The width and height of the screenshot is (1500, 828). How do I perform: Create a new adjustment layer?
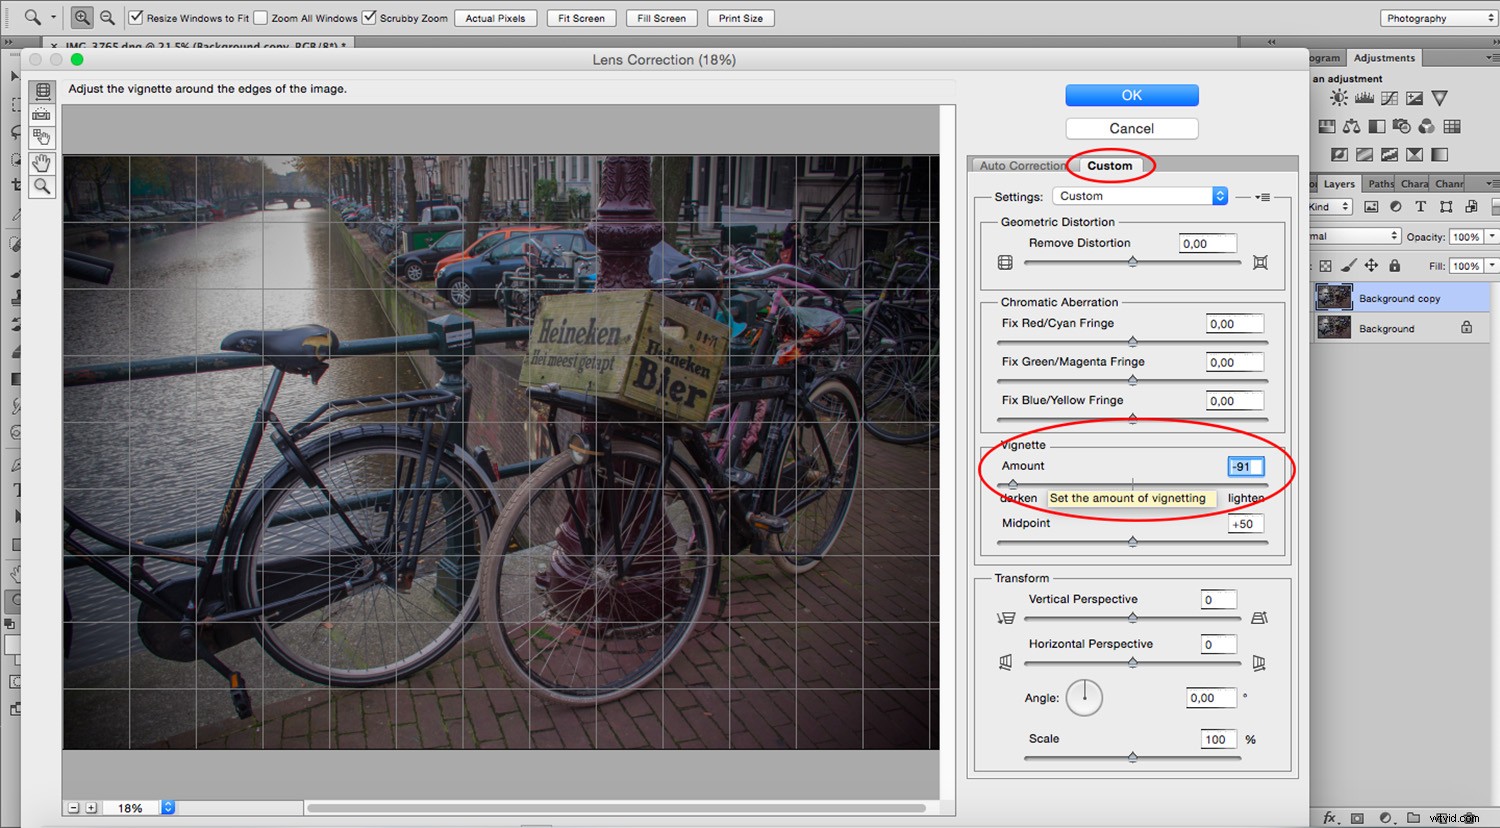tap(1385, 817)
